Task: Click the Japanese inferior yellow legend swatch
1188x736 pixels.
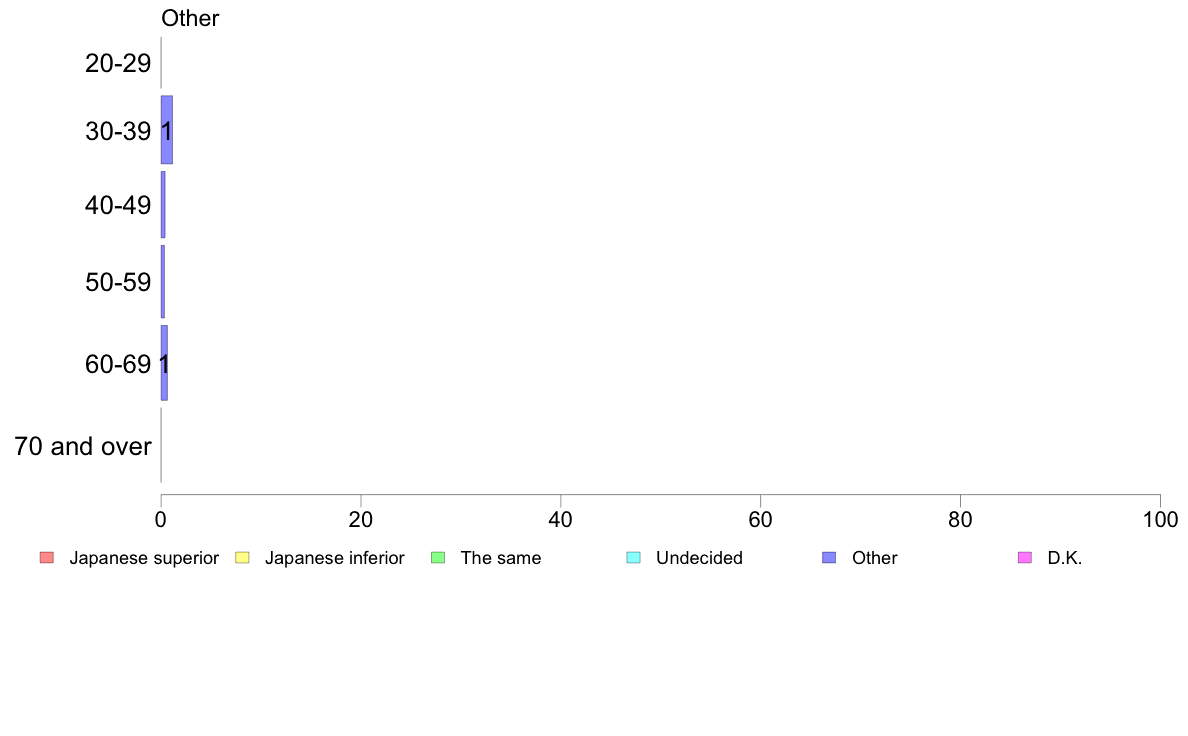Action: coord(242,558)
